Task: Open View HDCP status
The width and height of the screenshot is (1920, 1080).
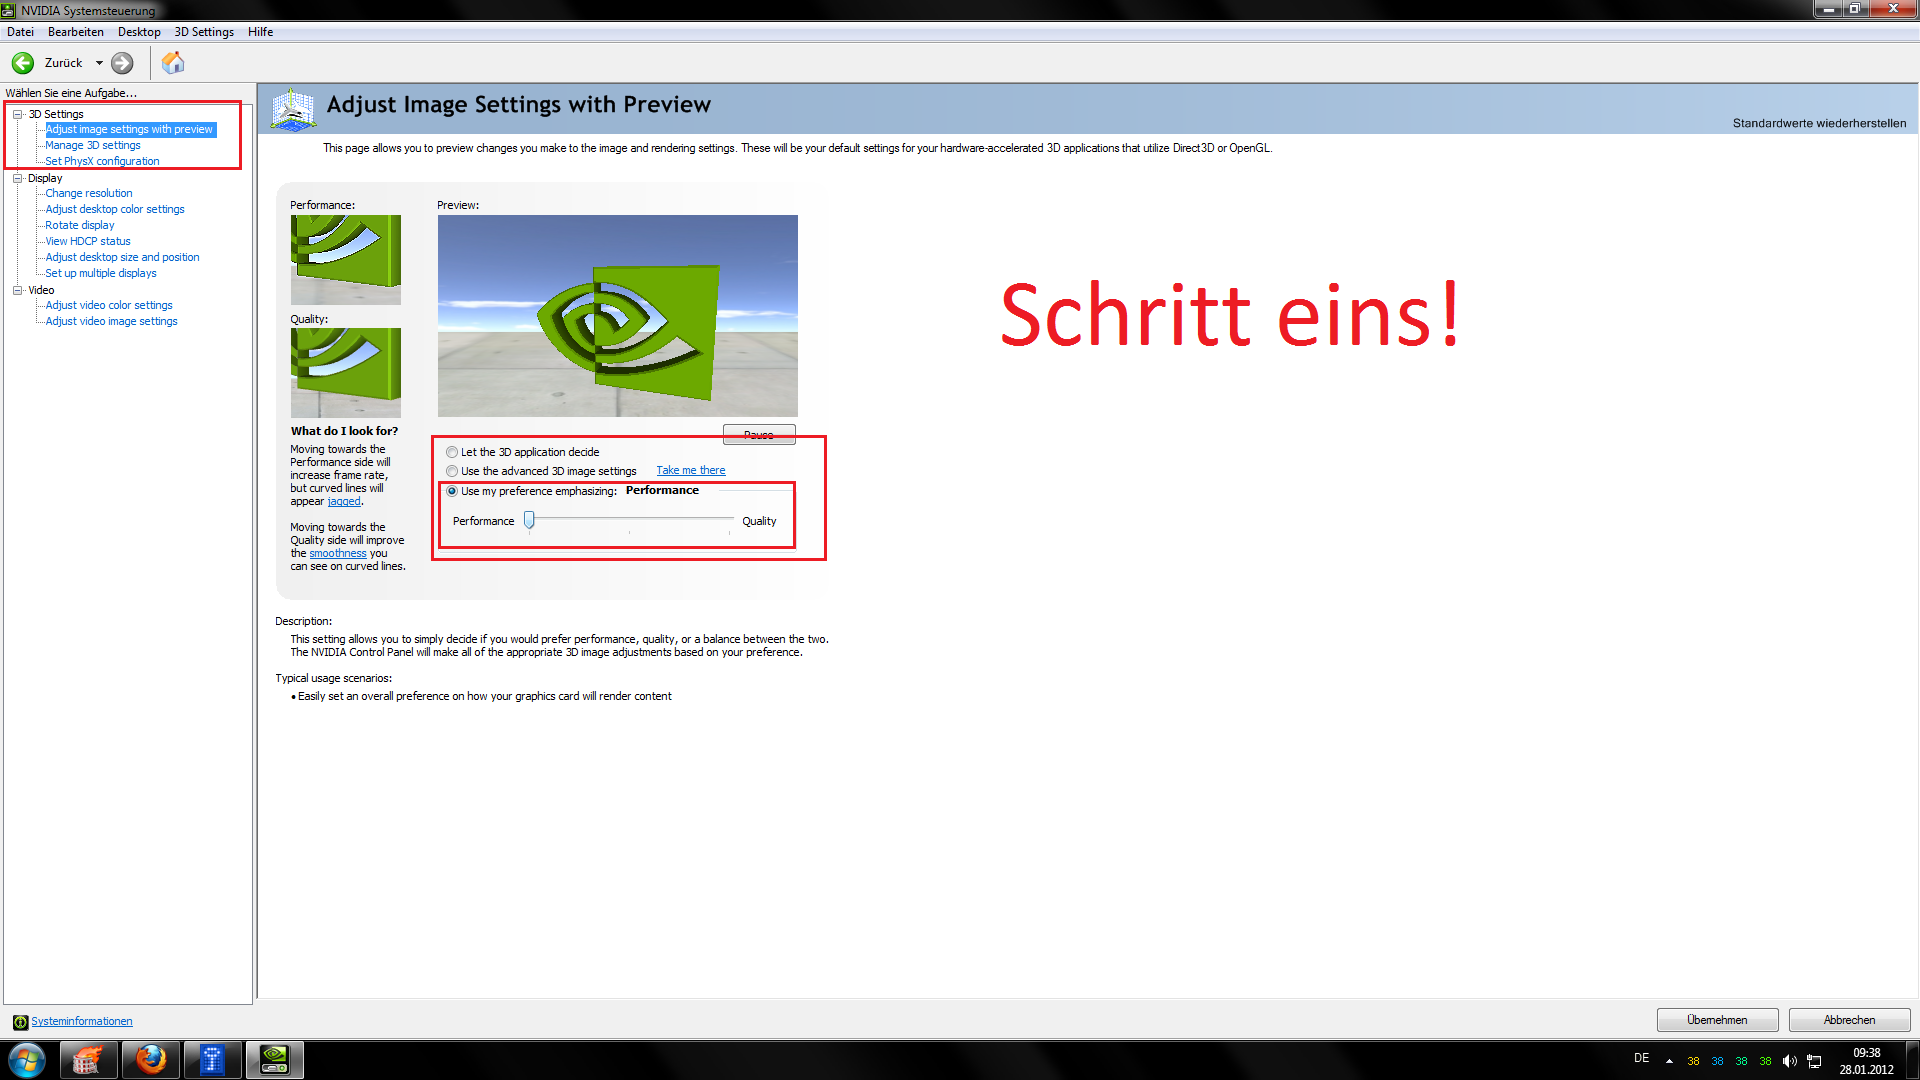Action: click(x=88, y=241)
